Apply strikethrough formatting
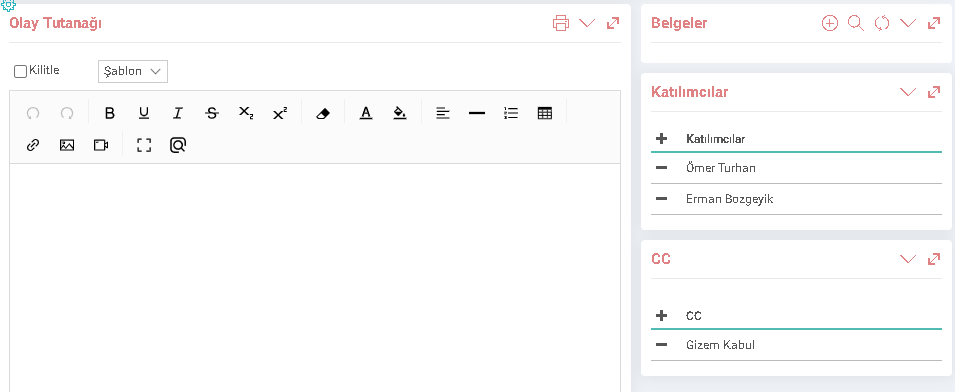The width and height of the screenshot is (955, 392). [x=212, y=113]
